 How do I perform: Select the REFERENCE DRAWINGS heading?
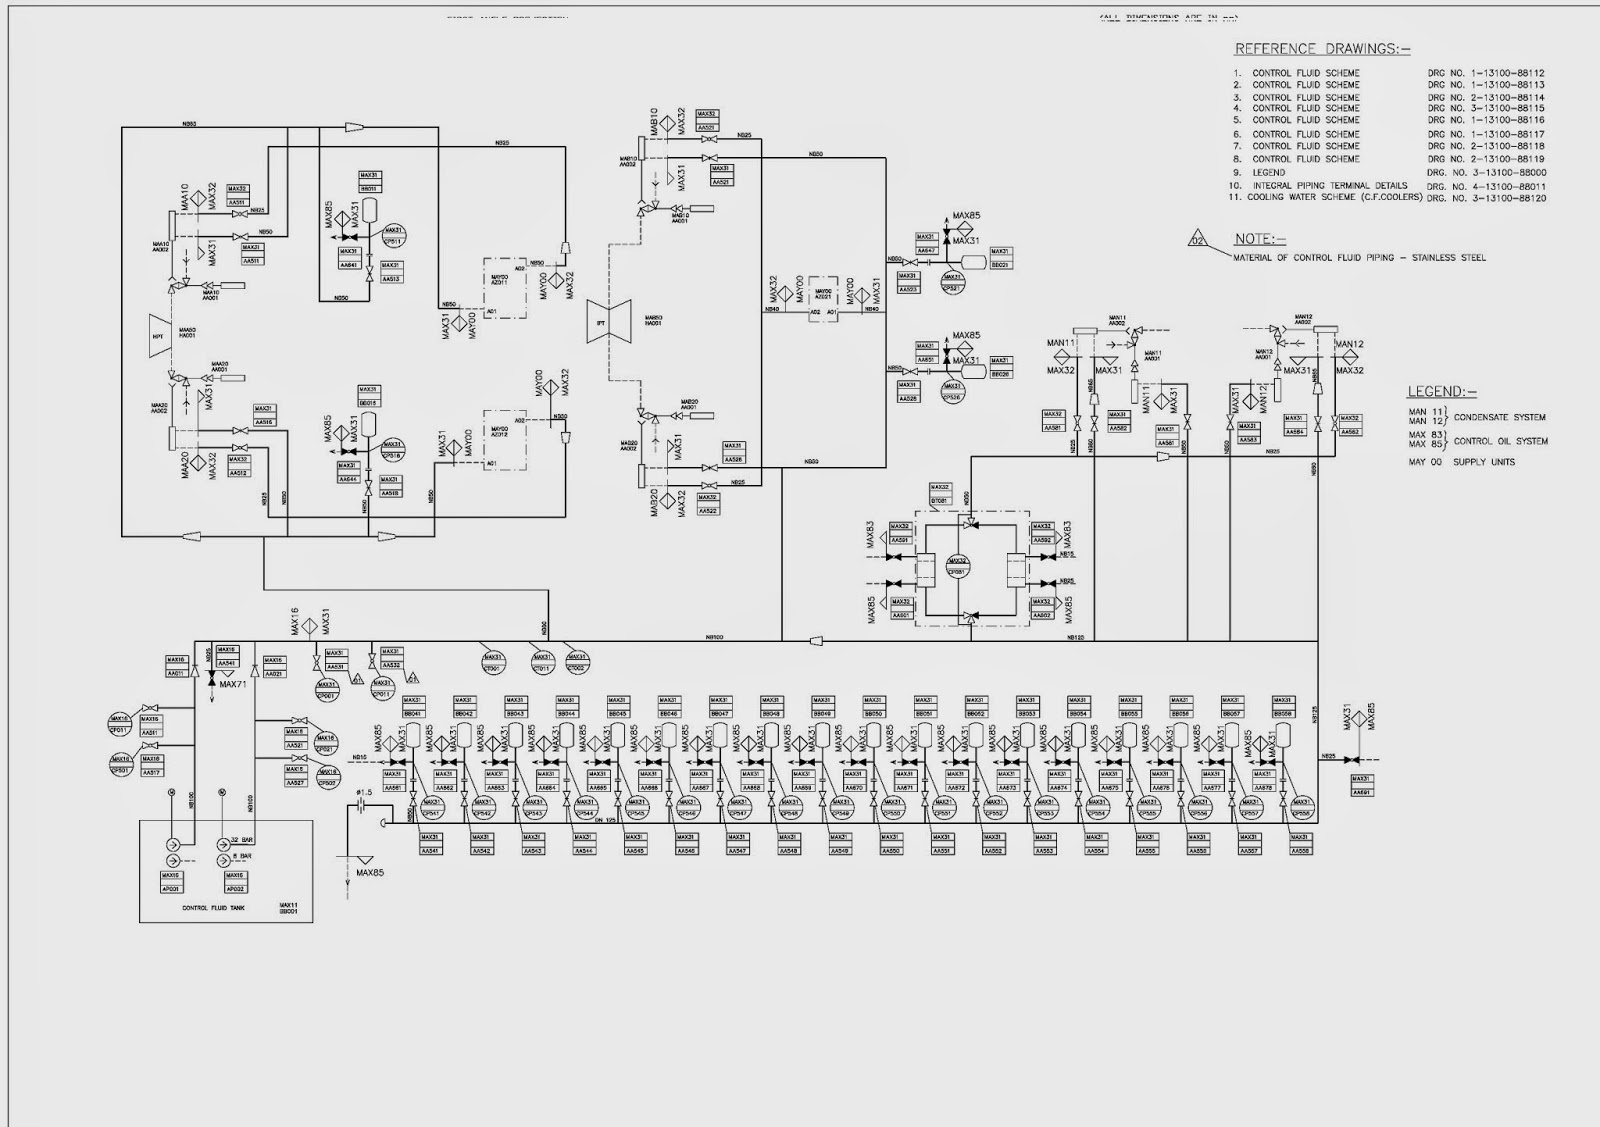click(x=1322, y=49)
